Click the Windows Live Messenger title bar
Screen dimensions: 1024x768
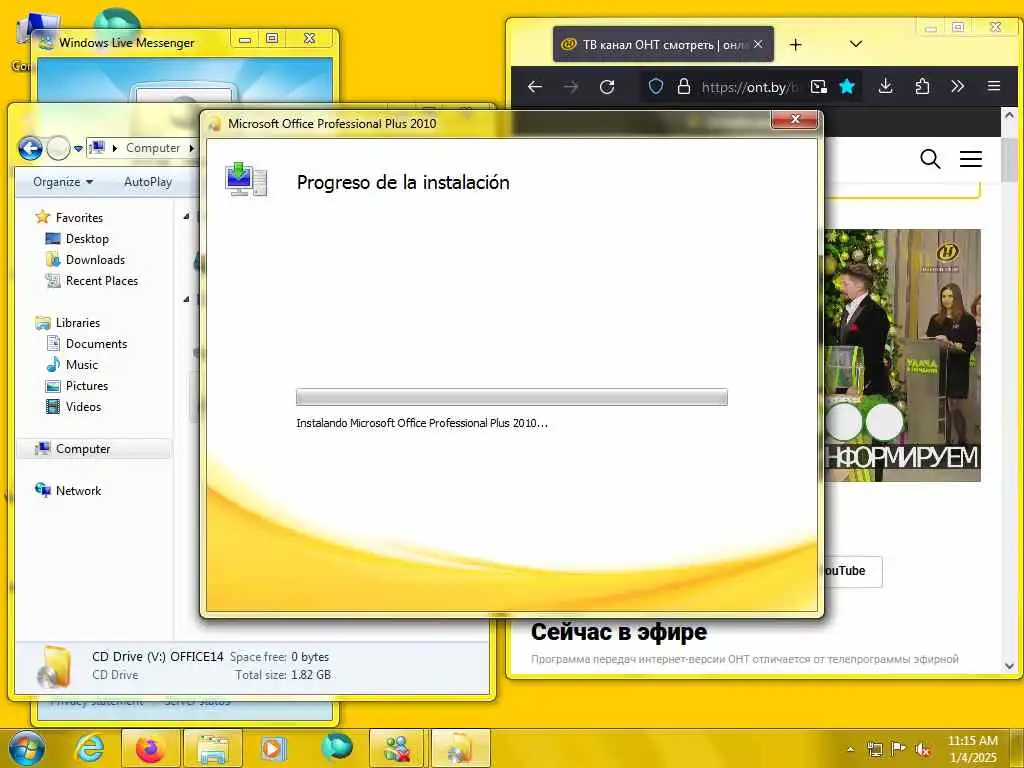click(x=134, y=42)
